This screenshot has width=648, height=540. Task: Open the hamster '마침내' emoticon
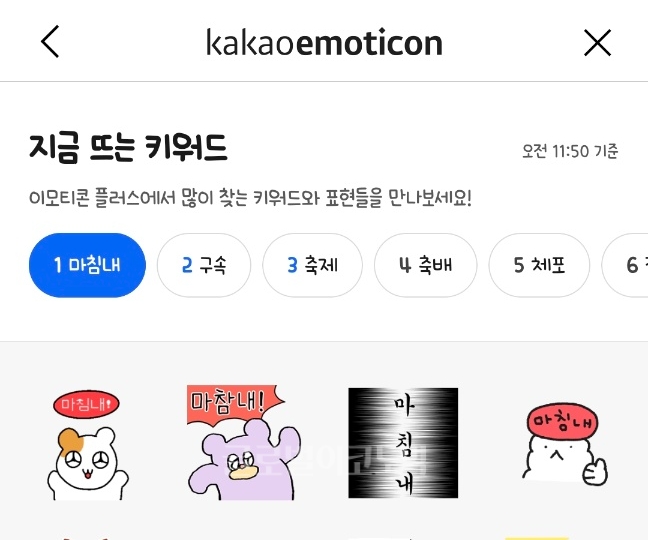pos(87,445)
